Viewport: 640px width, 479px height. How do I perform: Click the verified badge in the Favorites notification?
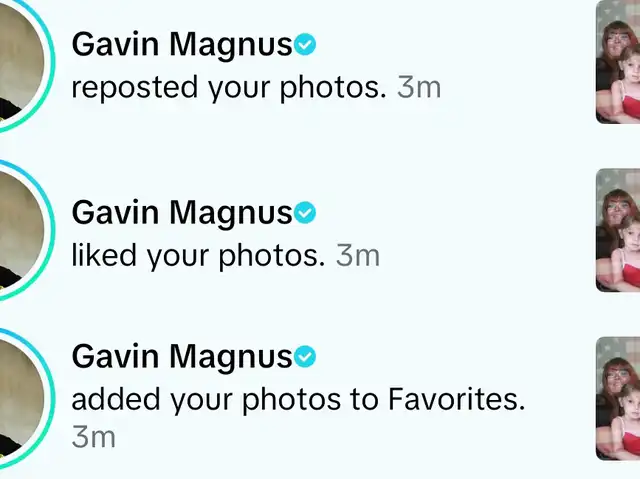305,356
